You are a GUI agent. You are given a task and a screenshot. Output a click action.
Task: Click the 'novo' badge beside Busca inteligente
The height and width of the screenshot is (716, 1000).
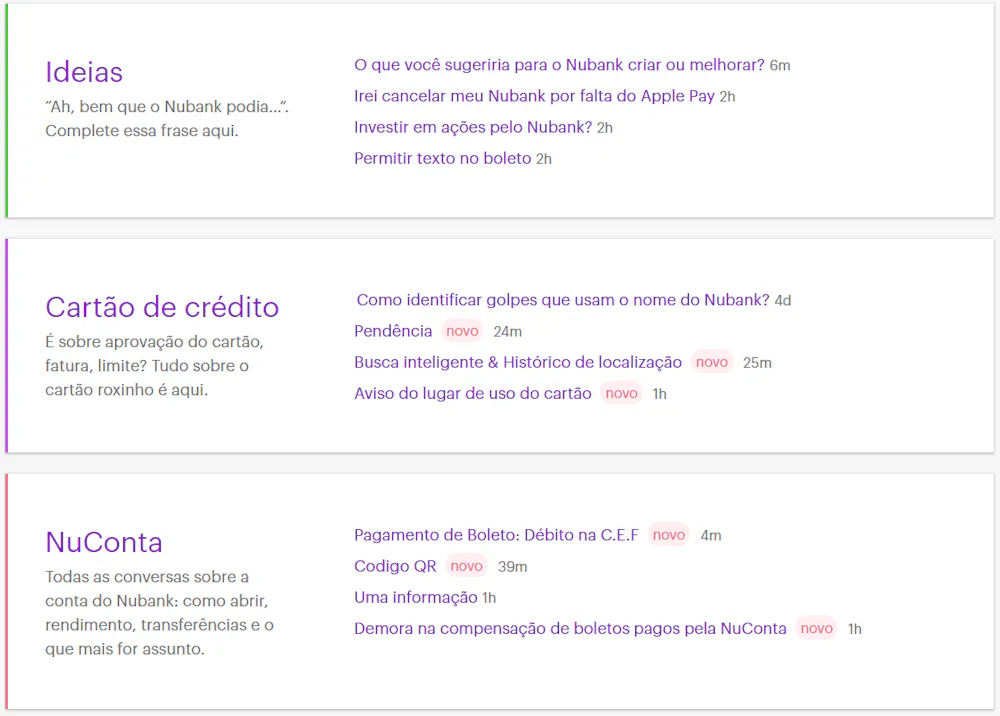click(x=712, y=363)
